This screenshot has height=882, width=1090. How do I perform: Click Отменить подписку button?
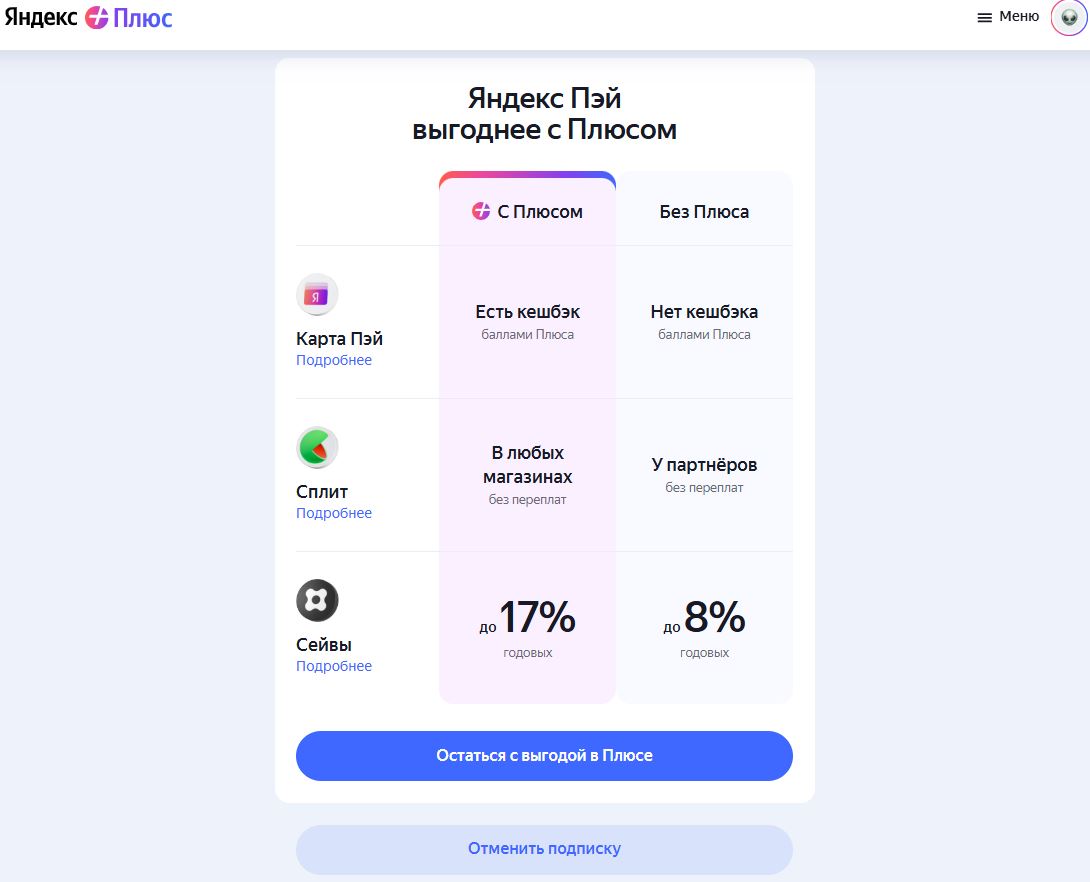[544, 849]
